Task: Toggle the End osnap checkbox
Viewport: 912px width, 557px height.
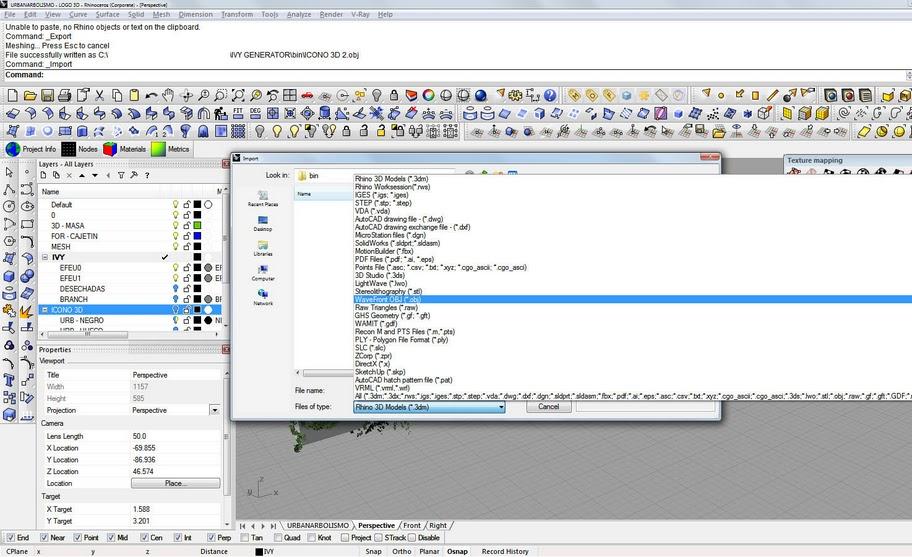Action: point(10,538)
